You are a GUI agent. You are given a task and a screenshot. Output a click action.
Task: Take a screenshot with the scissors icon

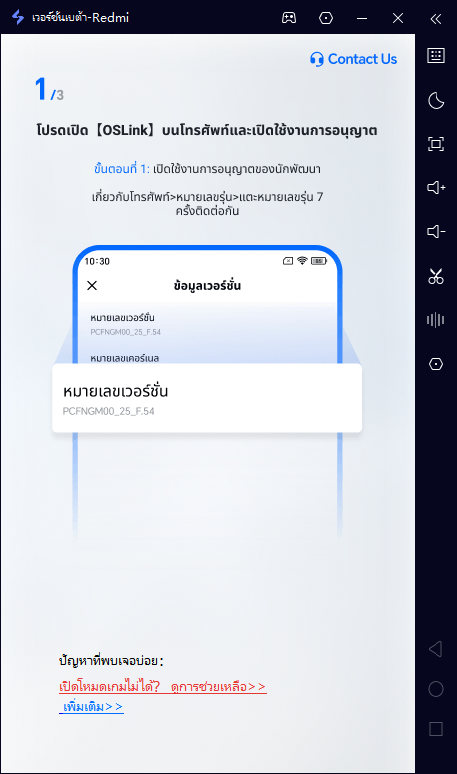pos(436,276)
